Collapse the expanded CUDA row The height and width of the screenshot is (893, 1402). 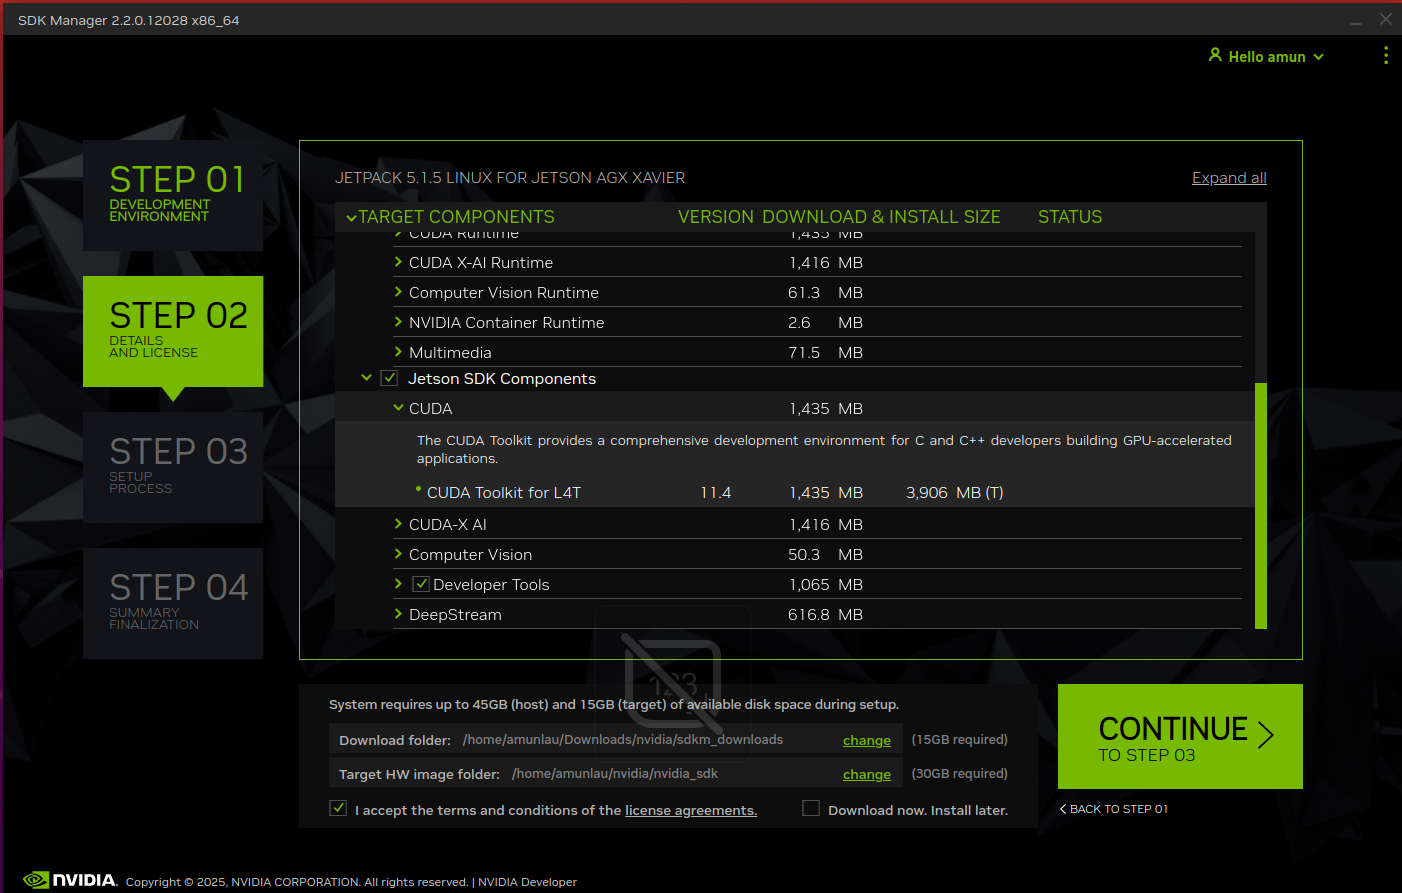(x=398, y=408)
